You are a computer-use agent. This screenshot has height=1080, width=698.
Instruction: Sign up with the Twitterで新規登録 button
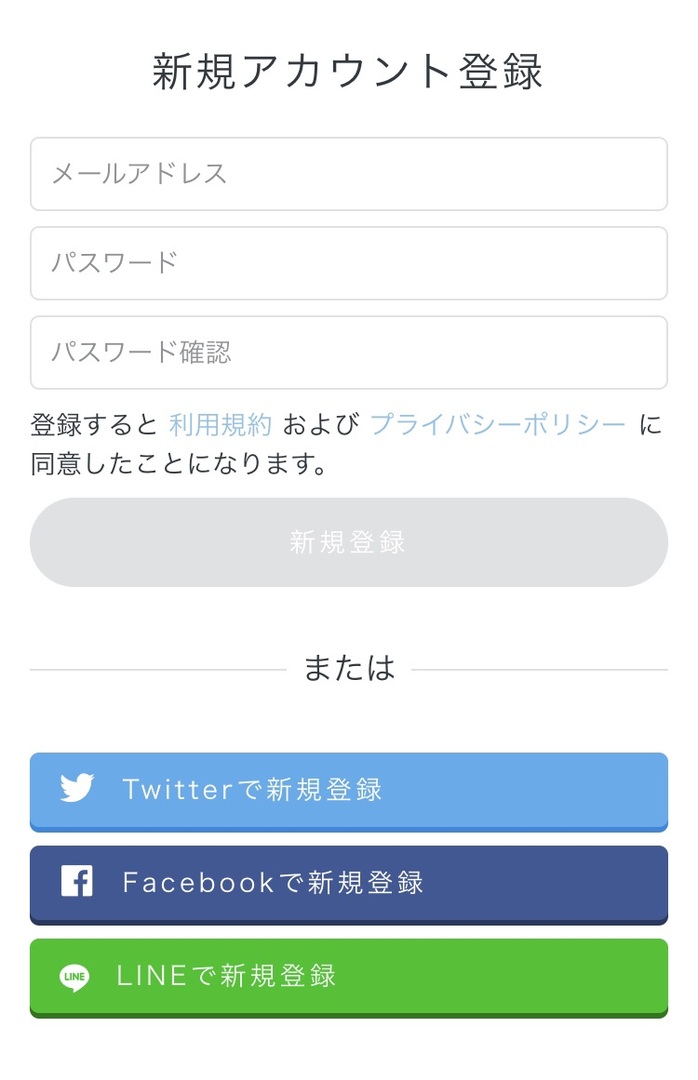click(348, 789)
